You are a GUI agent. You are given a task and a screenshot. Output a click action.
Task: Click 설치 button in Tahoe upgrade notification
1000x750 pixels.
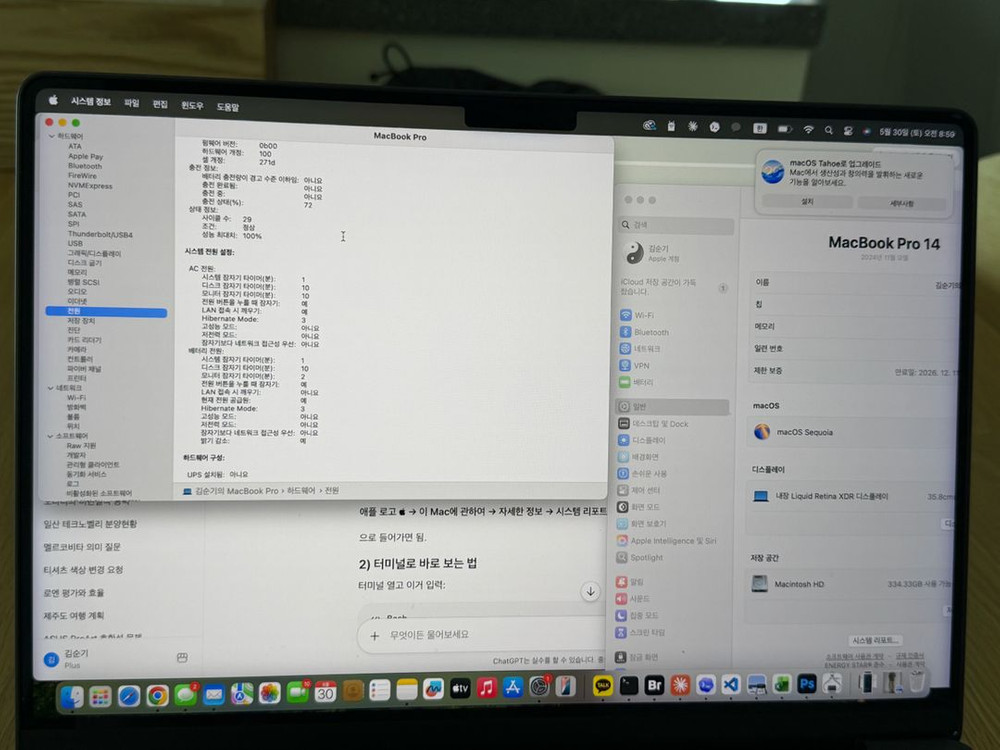pyautogui.click(x=807, y=202)
